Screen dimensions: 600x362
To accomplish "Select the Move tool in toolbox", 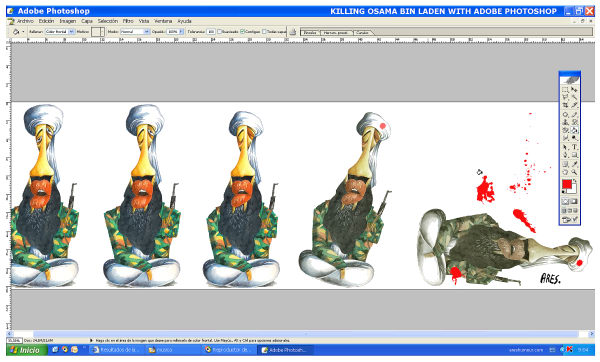I will coord(574,90).
